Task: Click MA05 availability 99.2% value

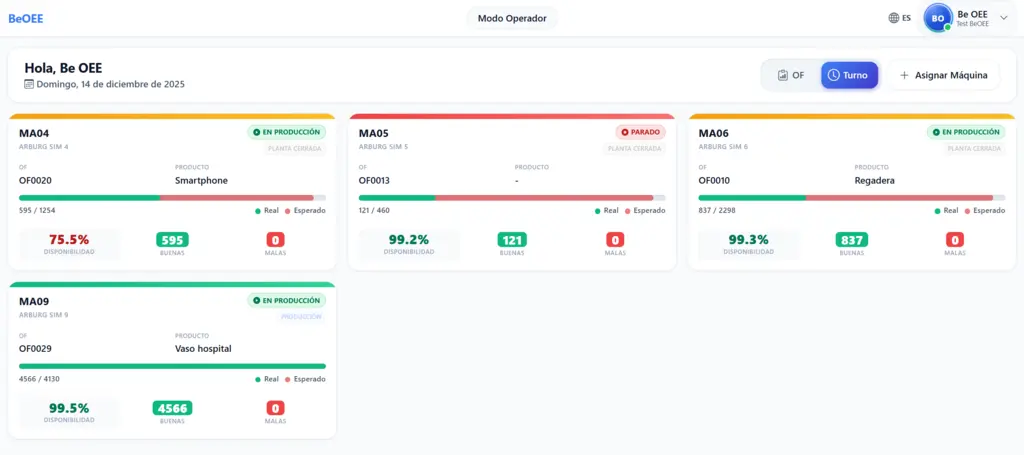Action: click(x=409, y=239)
